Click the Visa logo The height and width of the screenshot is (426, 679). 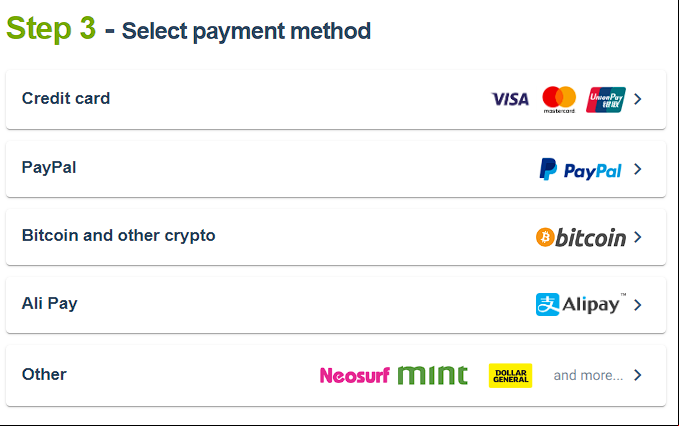pos(510,99)
